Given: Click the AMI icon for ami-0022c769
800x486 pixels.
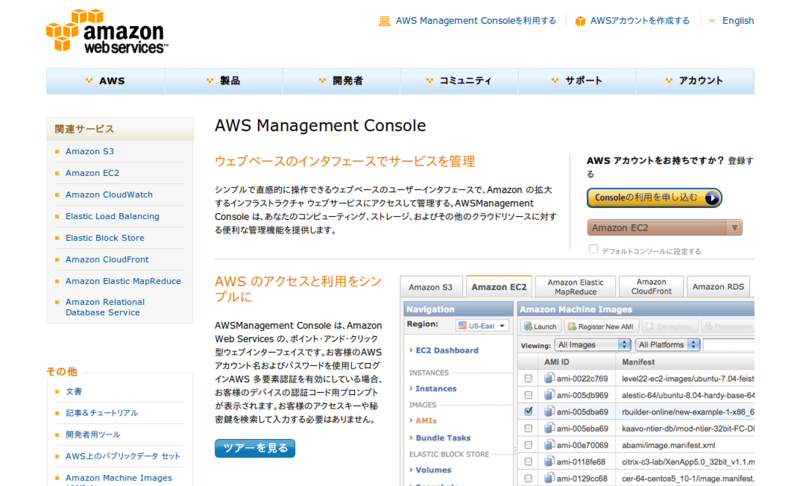Looking at the screenshot, I should pyautogui.click(x=549, y=378).
